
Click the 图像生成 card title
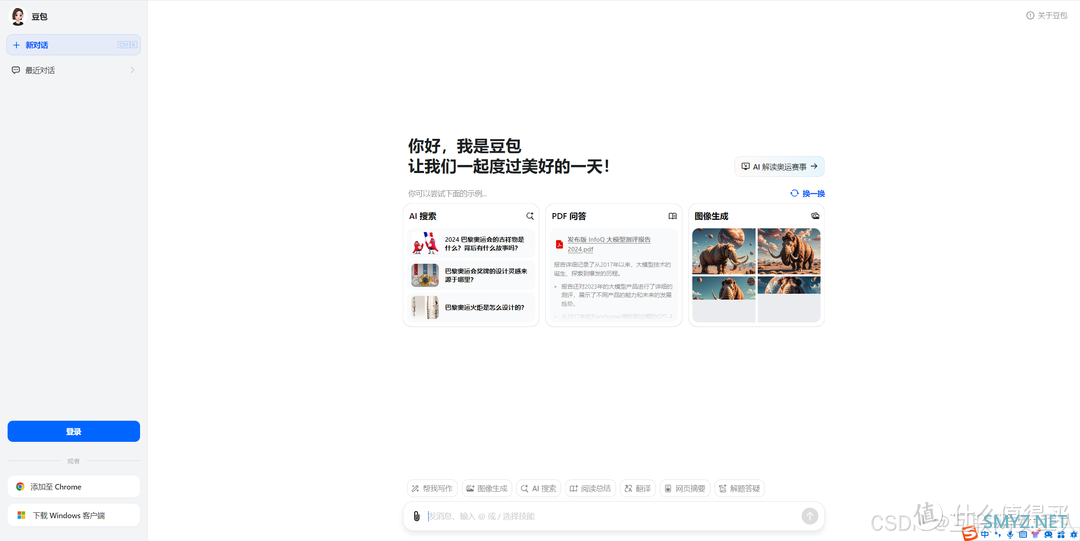tap(711, 216)
